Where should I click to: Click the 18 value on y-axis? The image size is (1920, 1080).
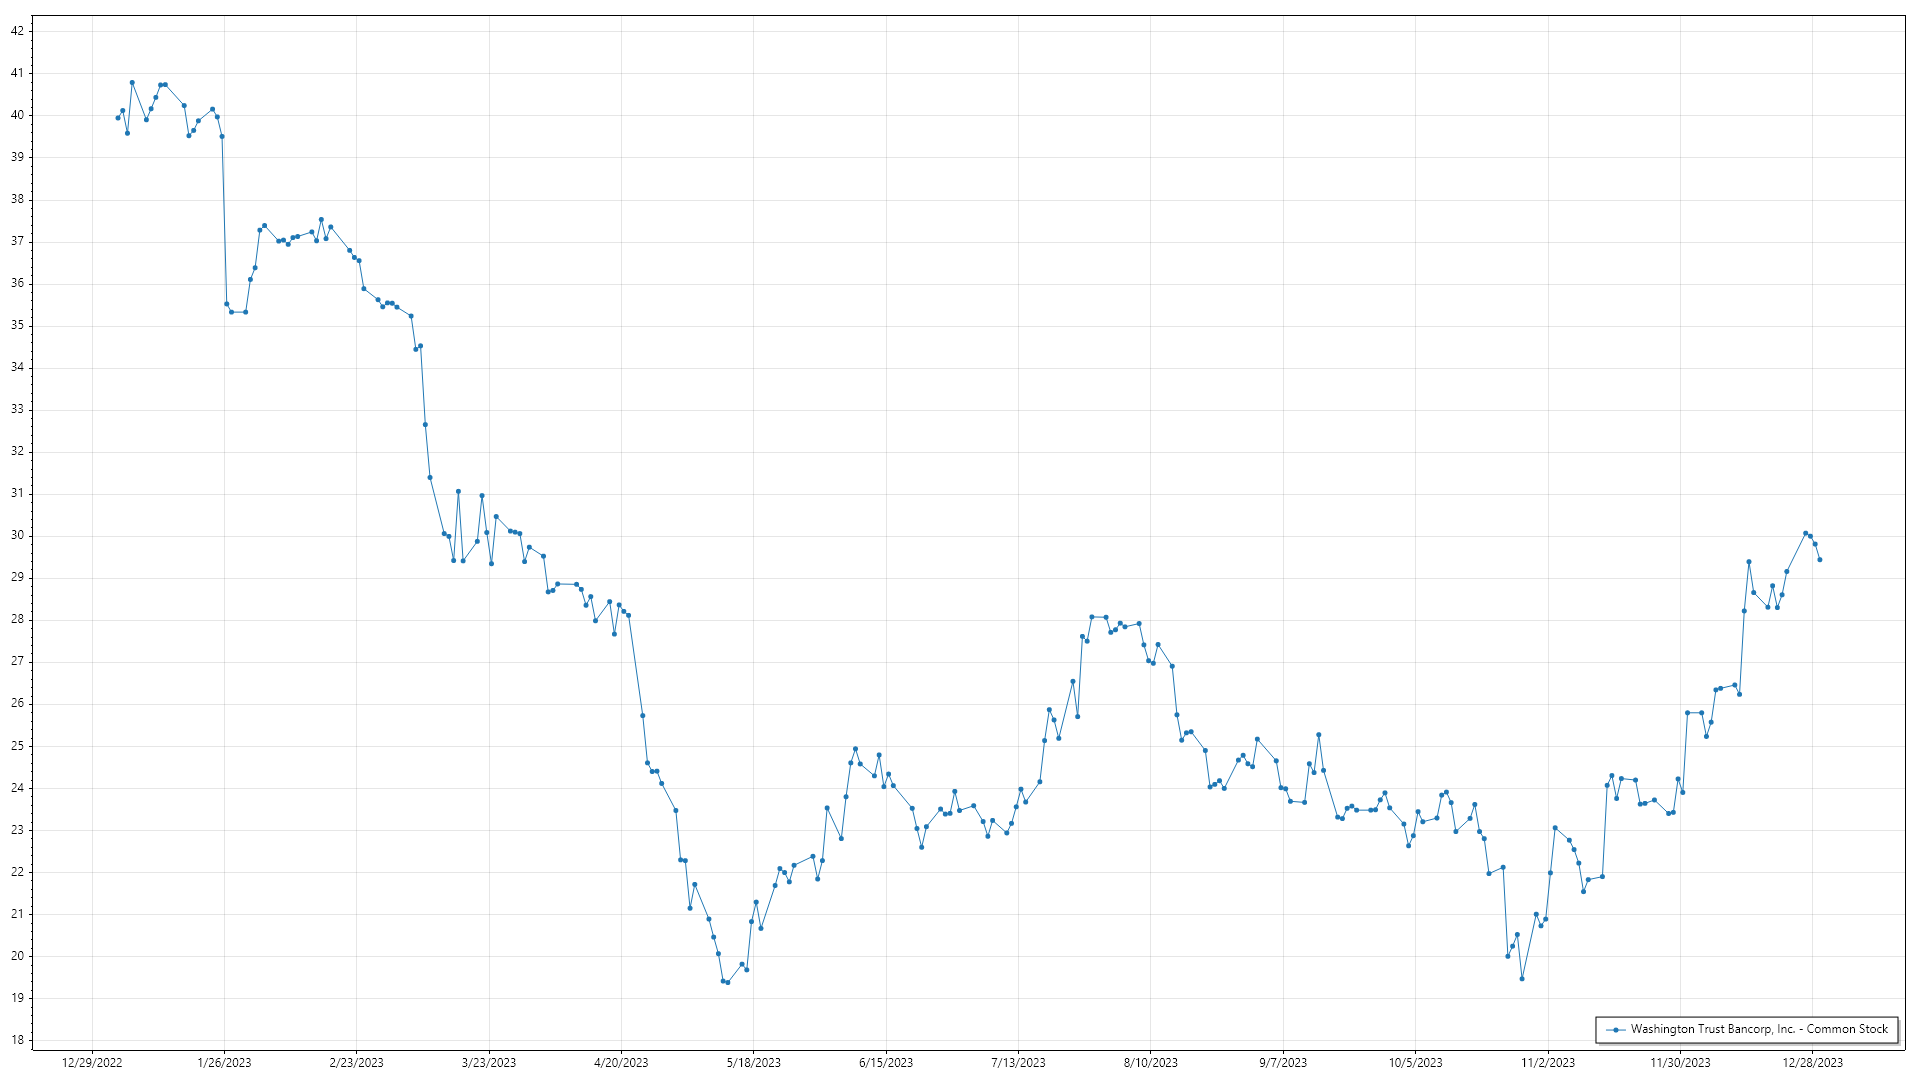point(17,1040)
